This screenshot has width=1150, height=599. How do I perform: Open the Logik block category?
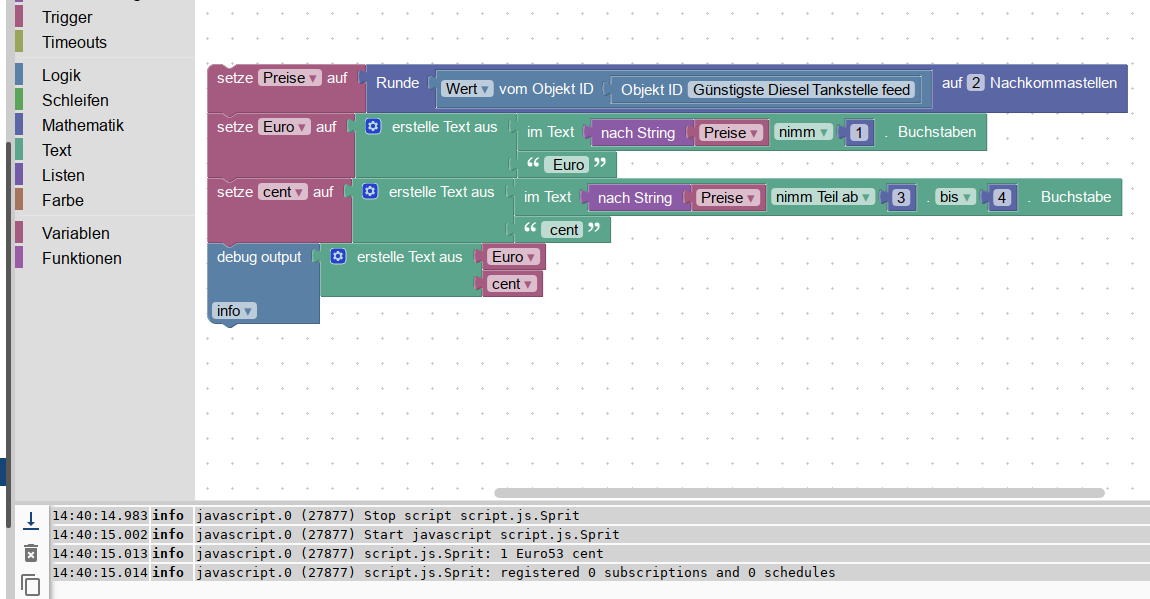[x=61, y=75]
